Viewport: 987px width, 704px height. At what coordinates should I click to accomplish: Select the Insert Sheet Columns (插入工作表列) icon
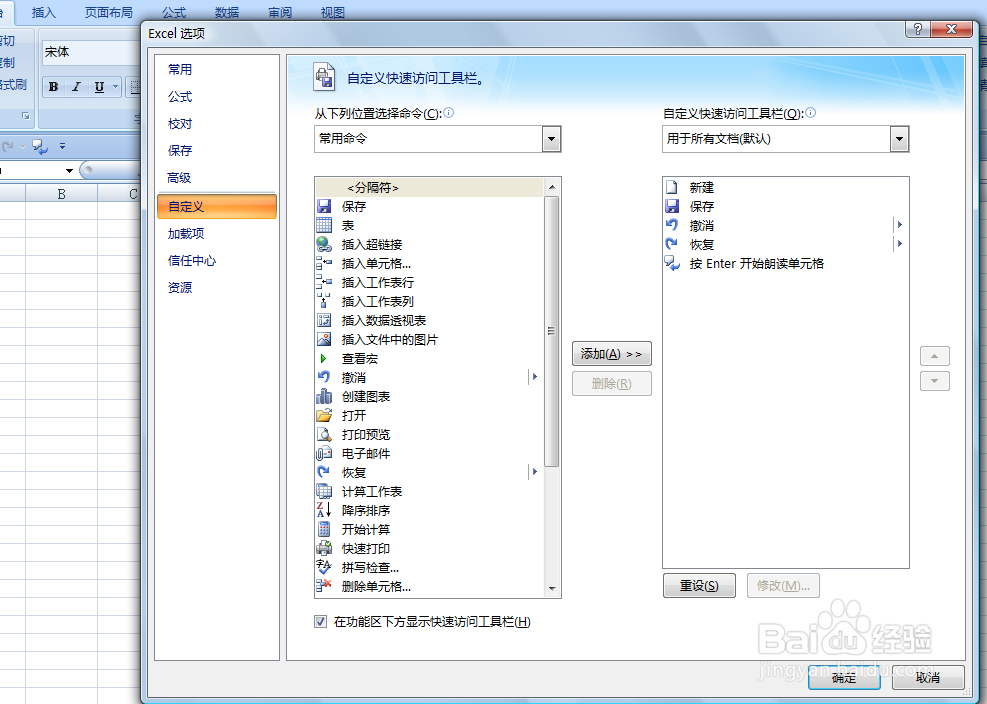[324, 301]
